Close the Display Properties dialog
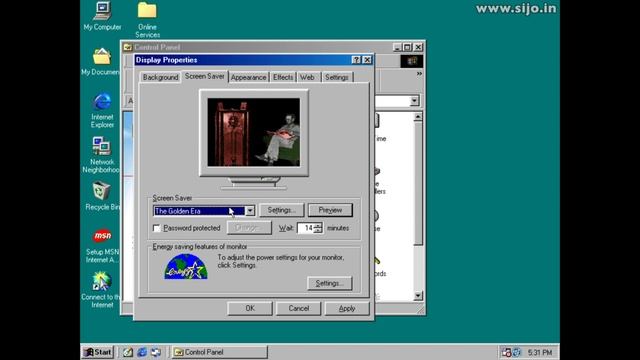 click(367, 60)
